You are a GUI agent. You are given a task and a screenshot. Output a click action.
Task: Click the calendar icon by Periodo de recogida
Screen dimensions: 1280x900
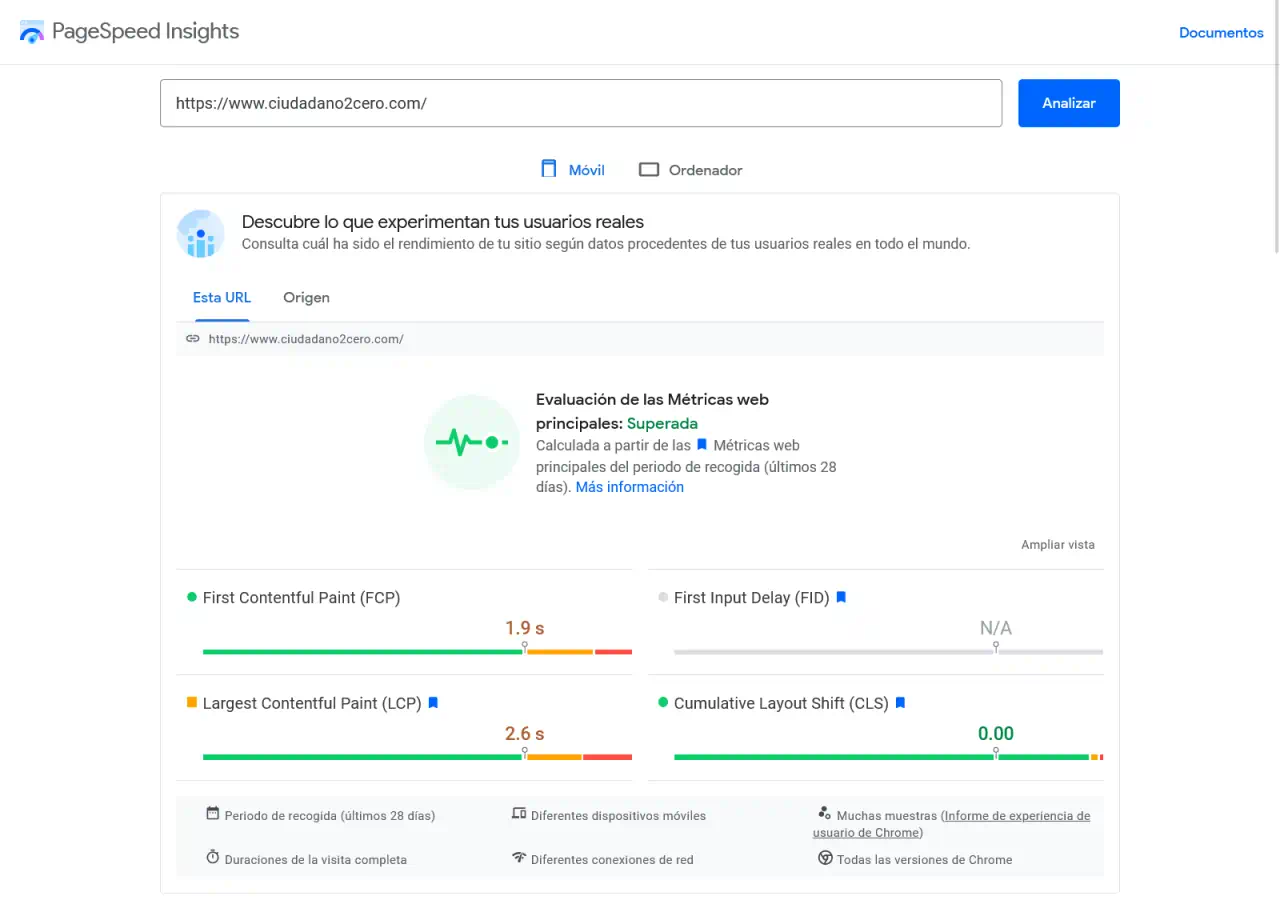coord(212,813)
